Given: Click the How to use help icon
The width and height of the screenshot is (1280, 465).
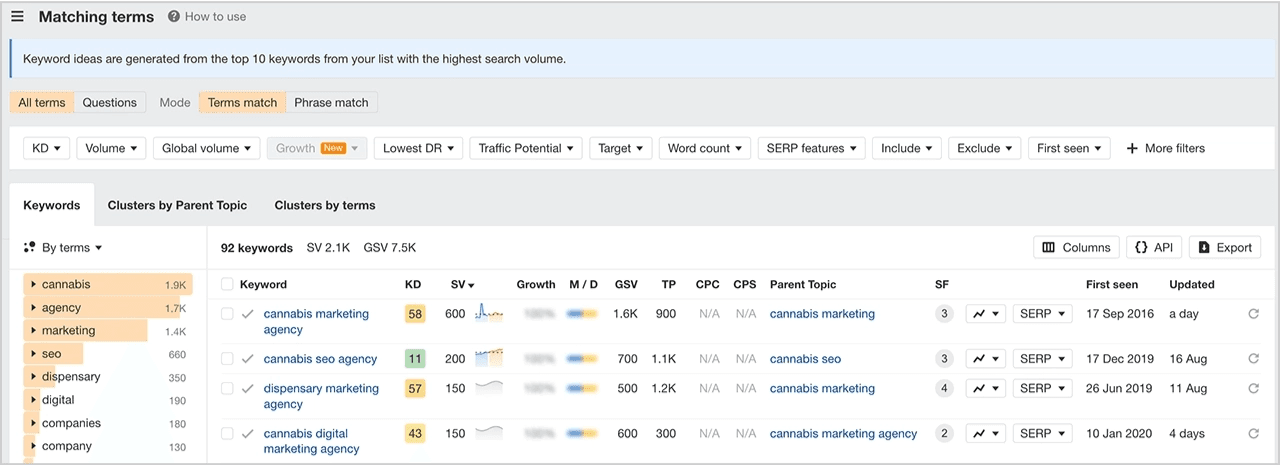Looking at the screenshot, I should pos(174,17).
